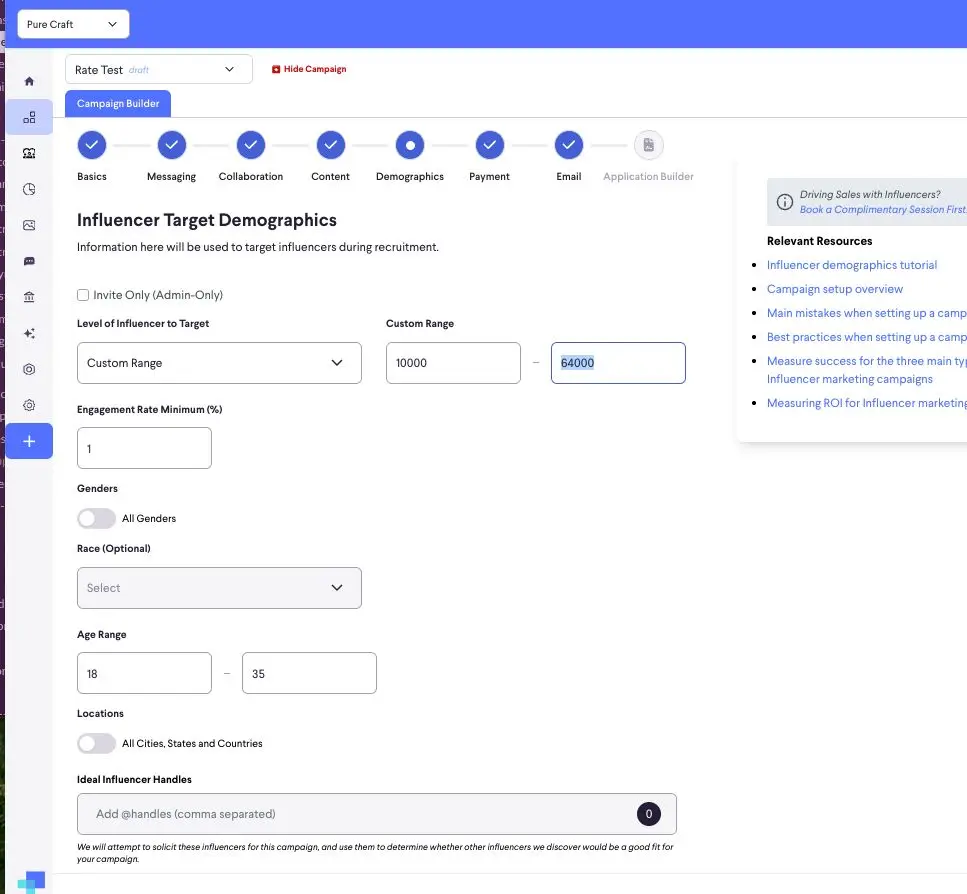Image resolution: width=967 pixels, height=894 pixels.
Task: Open Book a Complimentary Session First link
Action: (x=883, y=210)
